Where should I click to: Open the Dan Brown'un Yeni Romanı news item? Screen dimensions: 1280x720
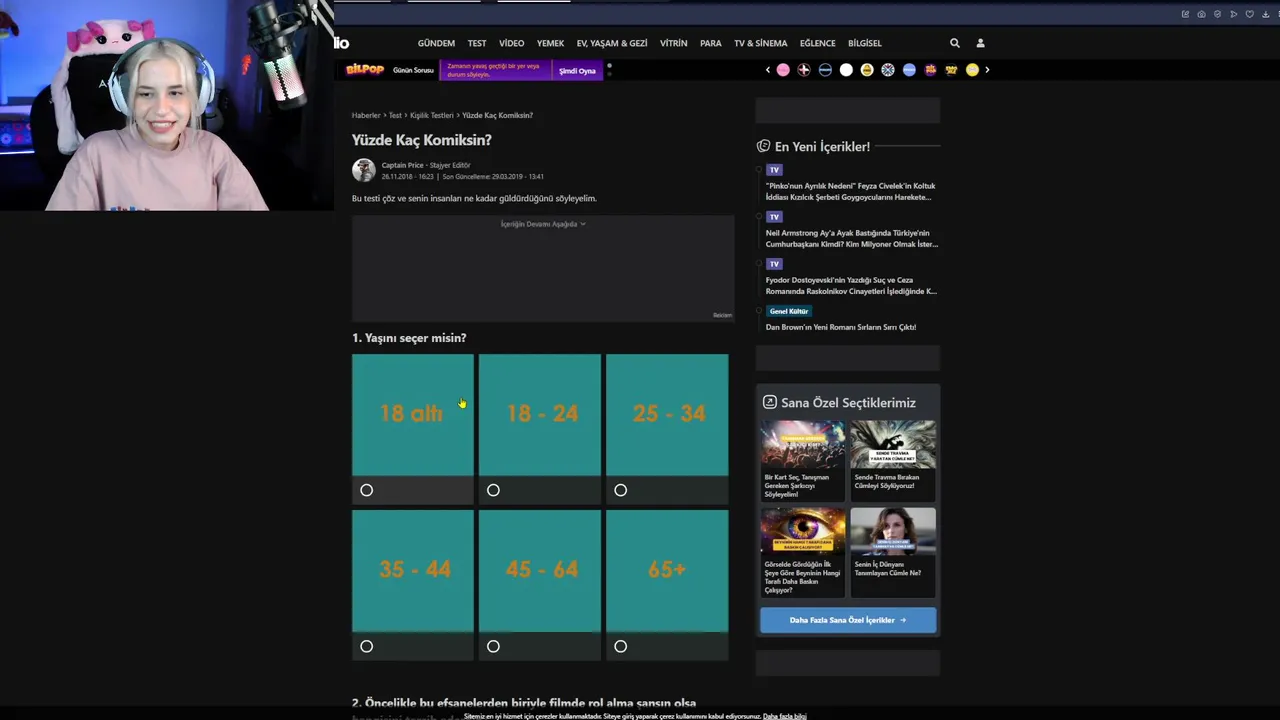click(x=841, y=327)
